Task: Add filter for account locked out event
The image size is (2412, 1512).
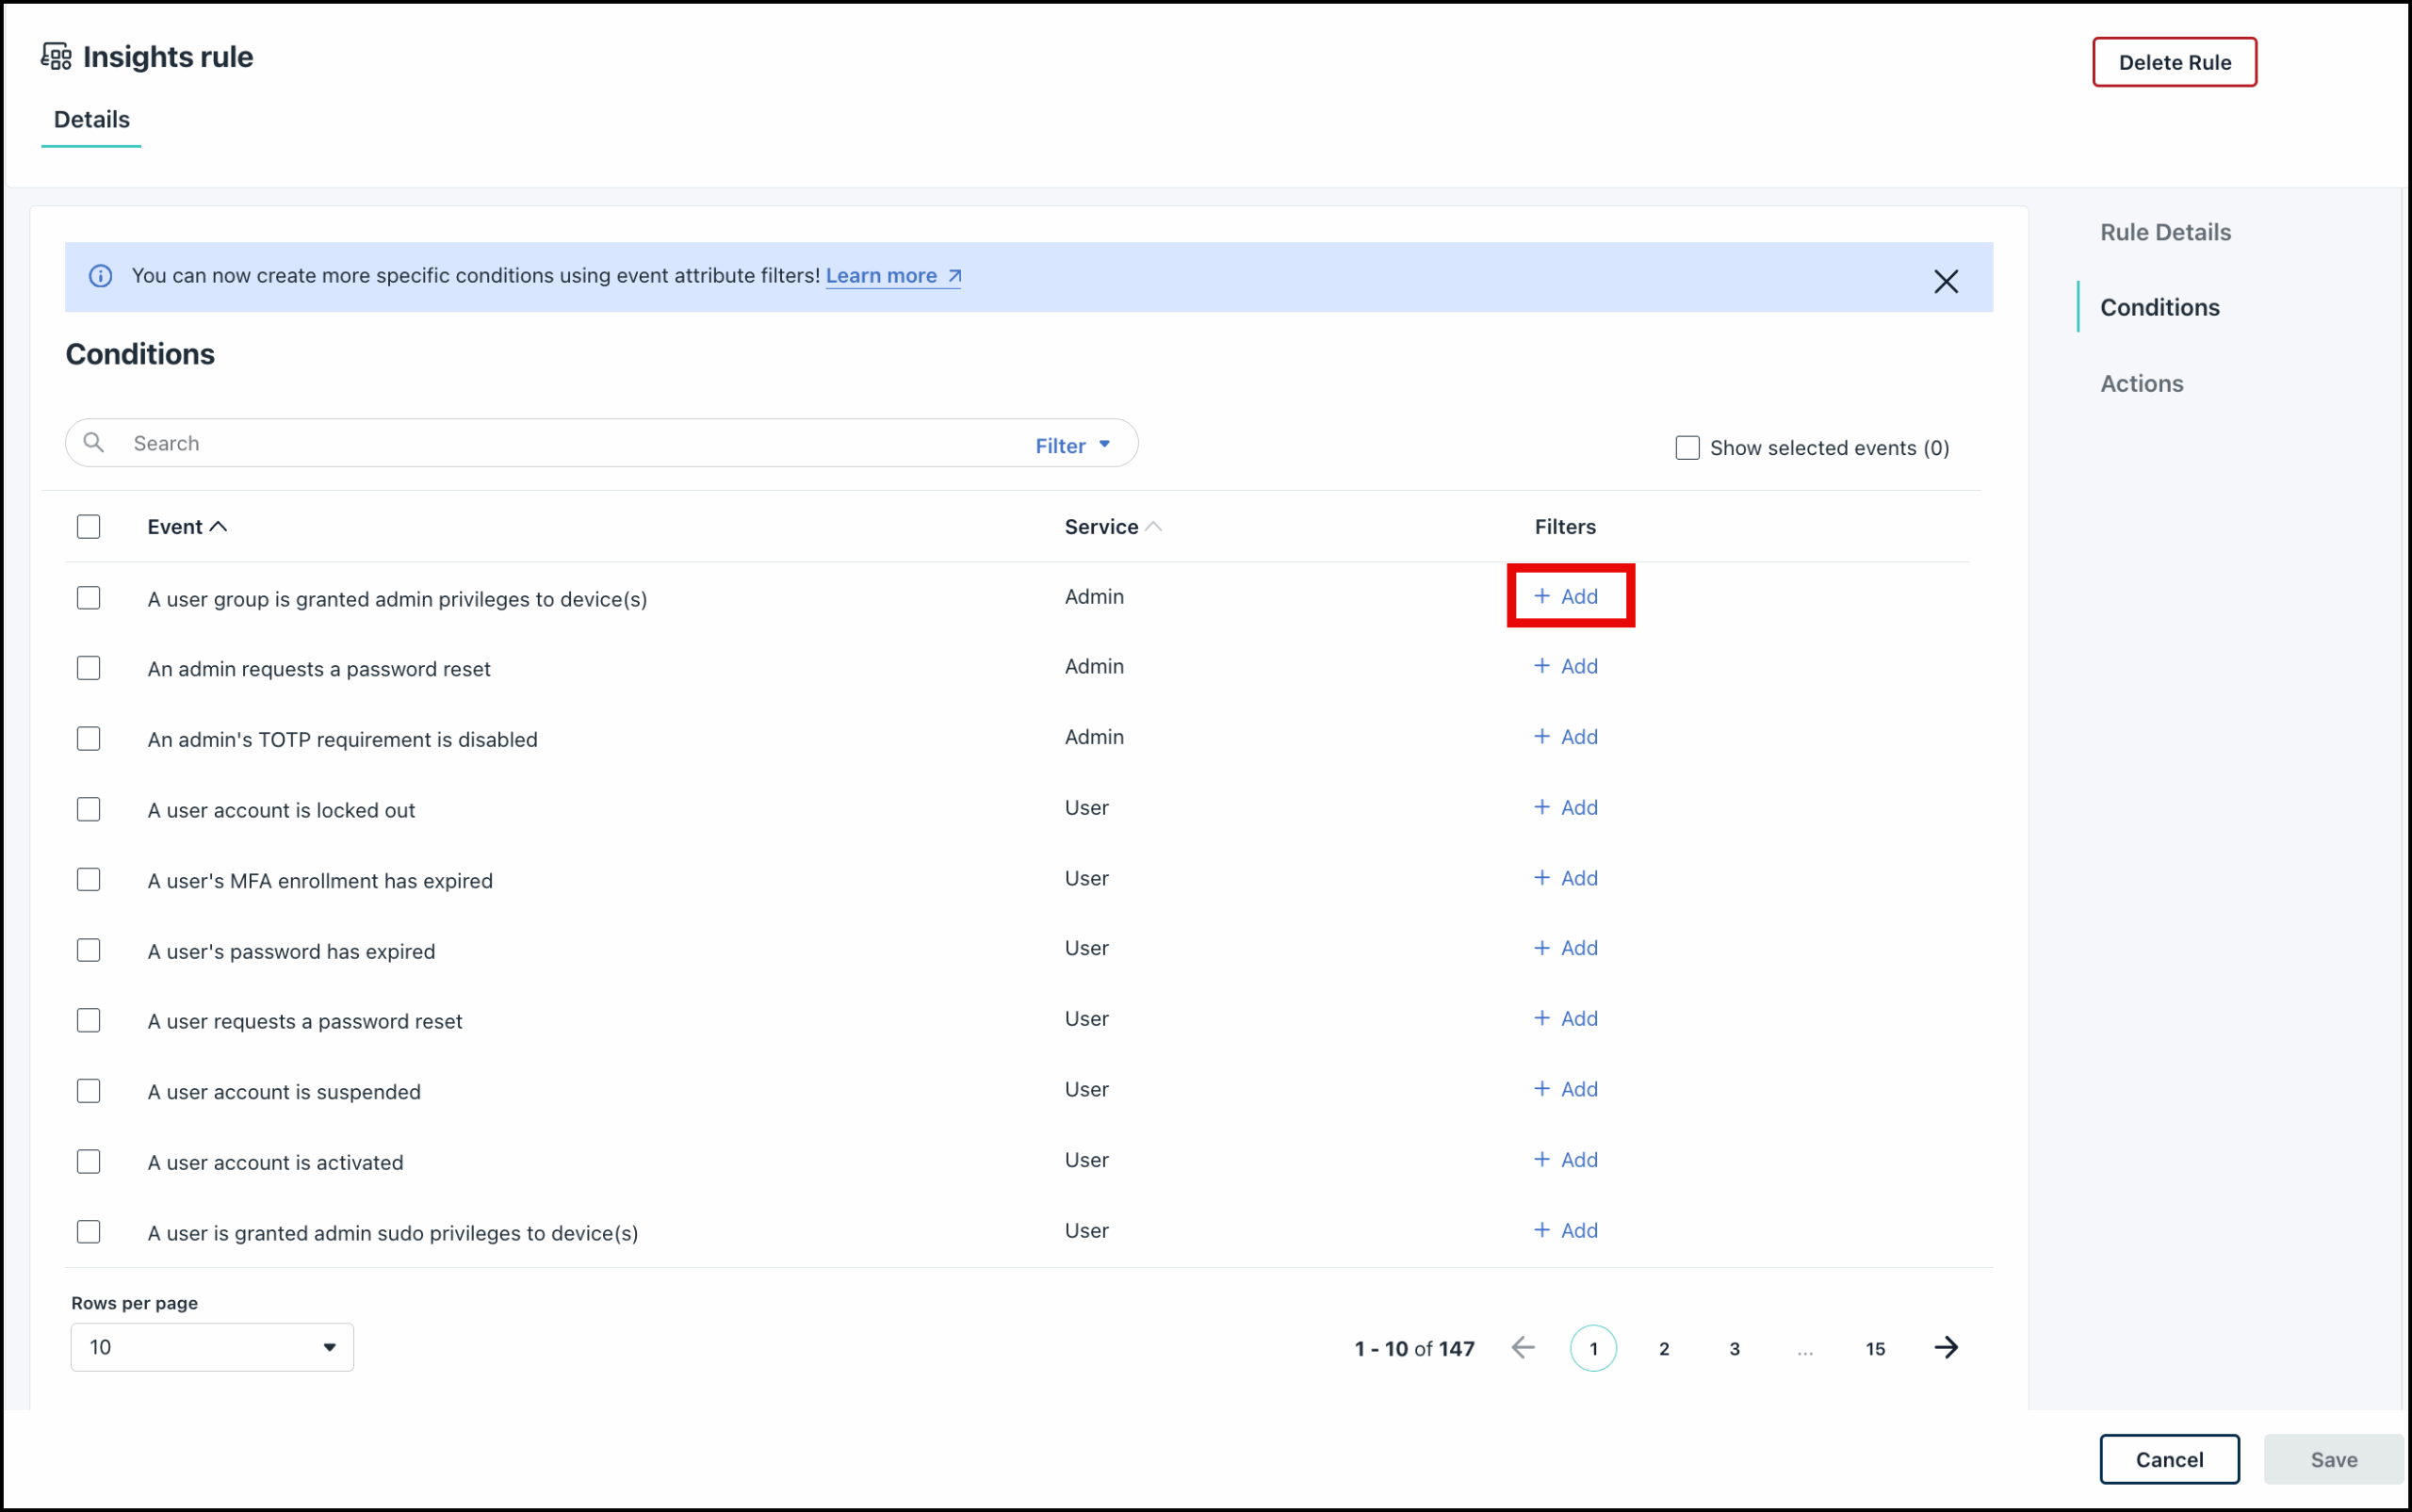Action: tap(1566, 808)
